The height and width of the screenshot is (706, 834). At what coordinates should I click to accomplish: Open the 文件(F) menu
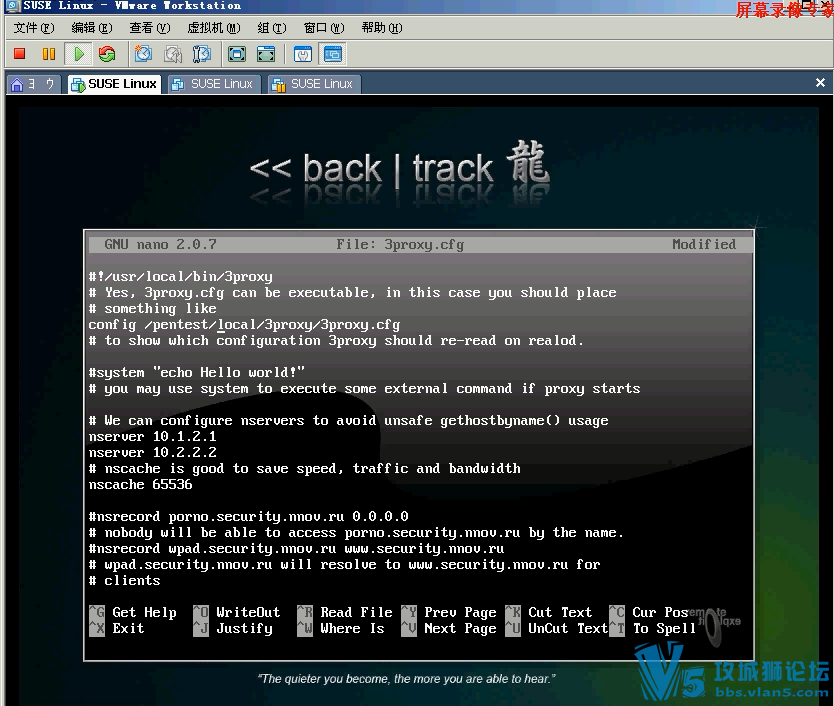34,28
